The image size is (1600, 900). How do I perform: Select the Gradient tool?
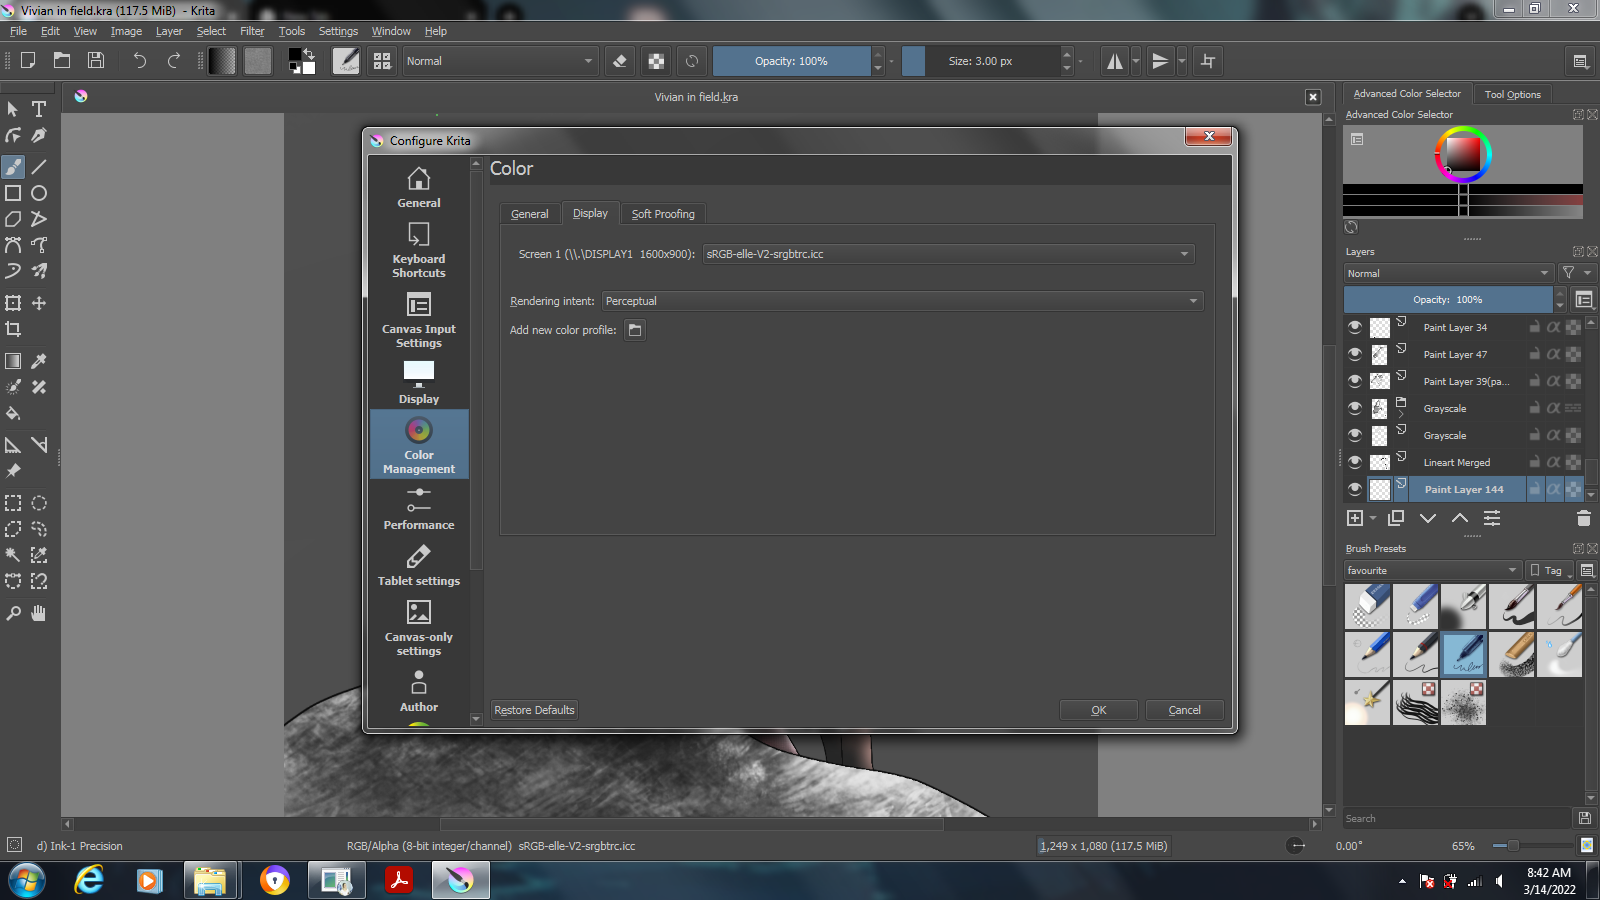coord(13,361)
